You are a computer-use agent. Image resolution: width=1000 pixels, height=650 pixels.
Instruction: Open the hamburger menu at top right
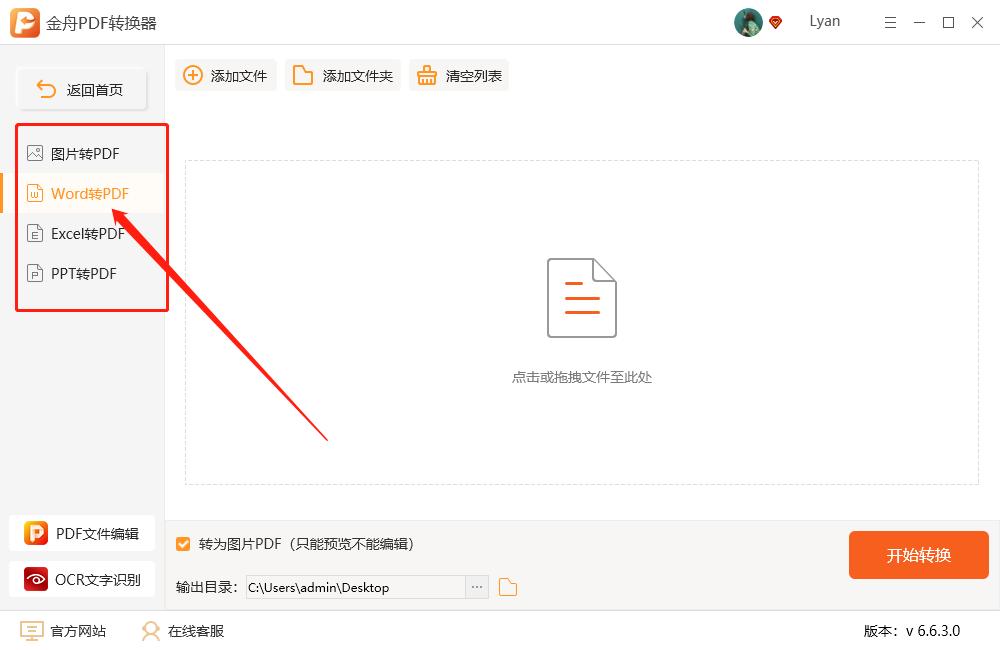click(x=890, y=22)
